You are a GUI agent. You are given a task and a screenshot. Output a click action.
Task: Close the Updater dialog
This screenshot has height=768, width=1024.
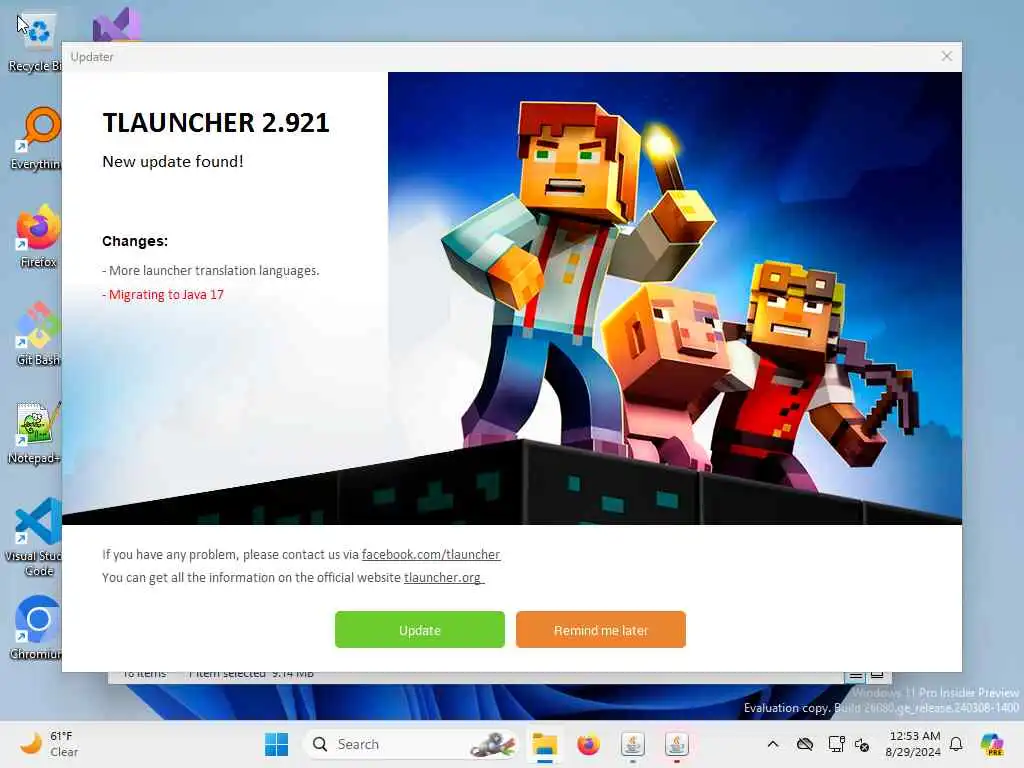click(x=946, y=57)
